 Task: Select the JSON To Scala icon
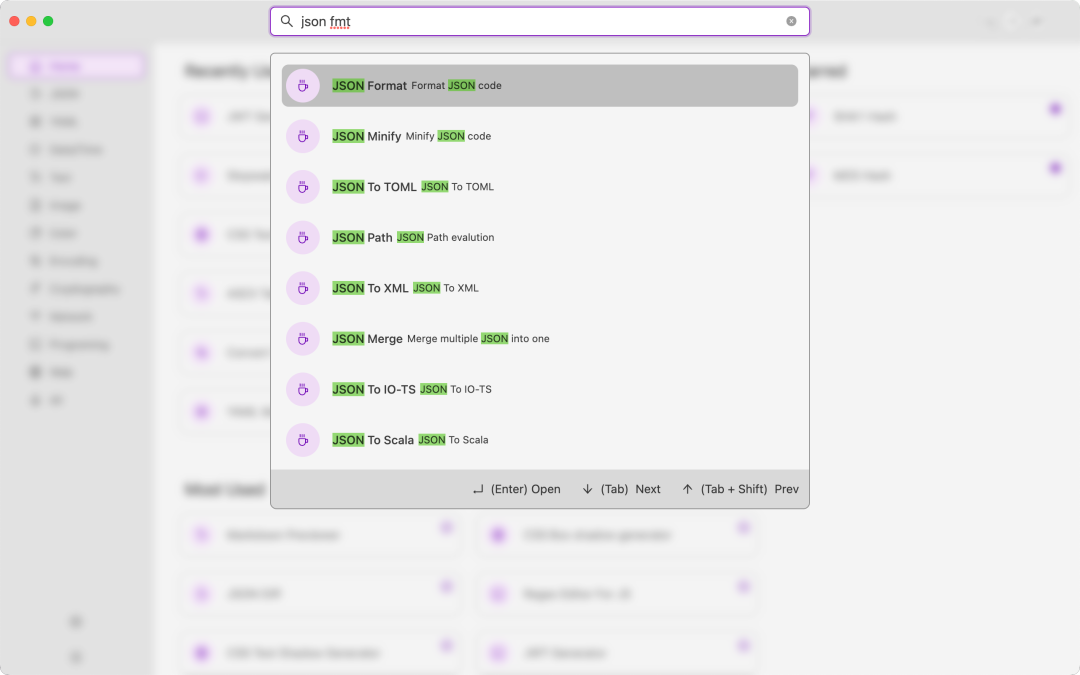coord(302,440)
